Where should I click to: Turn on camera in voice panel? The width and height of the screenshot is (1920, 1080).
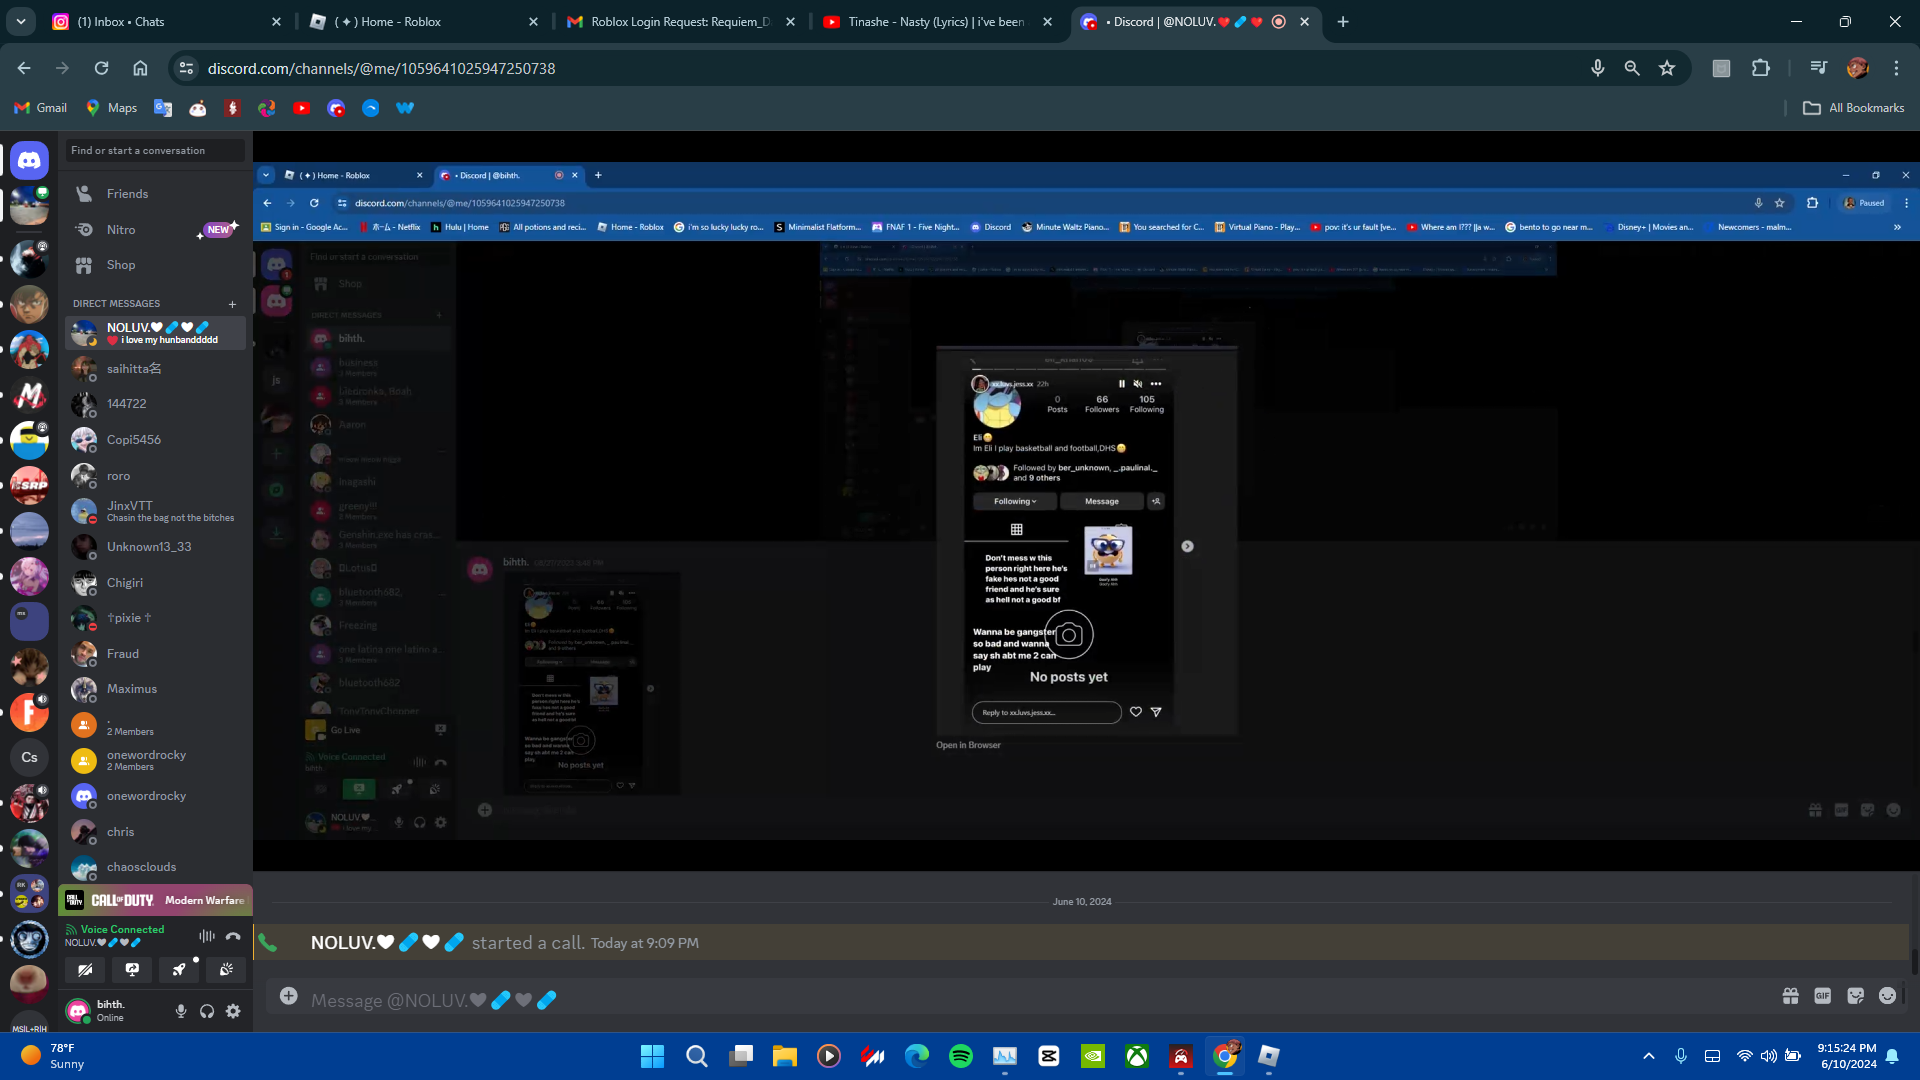85,969
